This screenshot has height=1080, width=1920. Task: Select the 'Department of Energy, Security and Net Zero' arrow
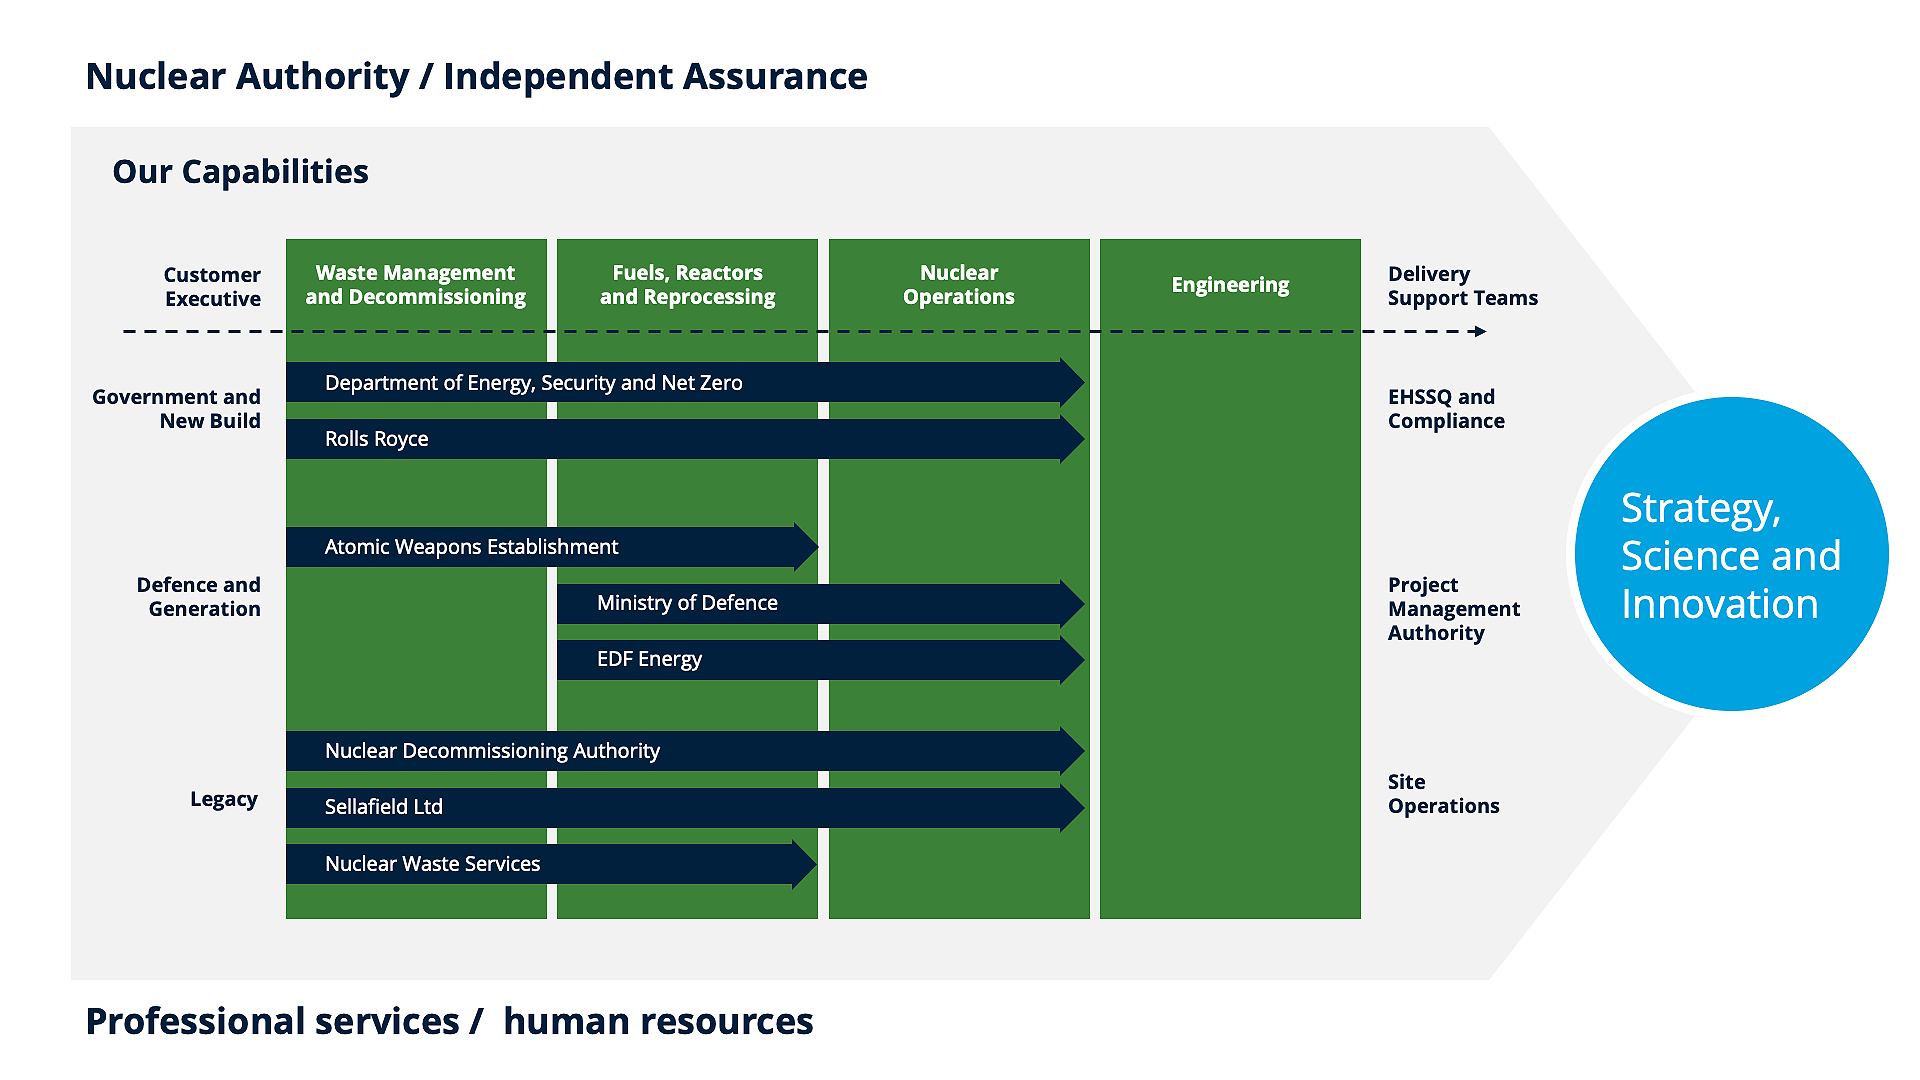point(685,383)
